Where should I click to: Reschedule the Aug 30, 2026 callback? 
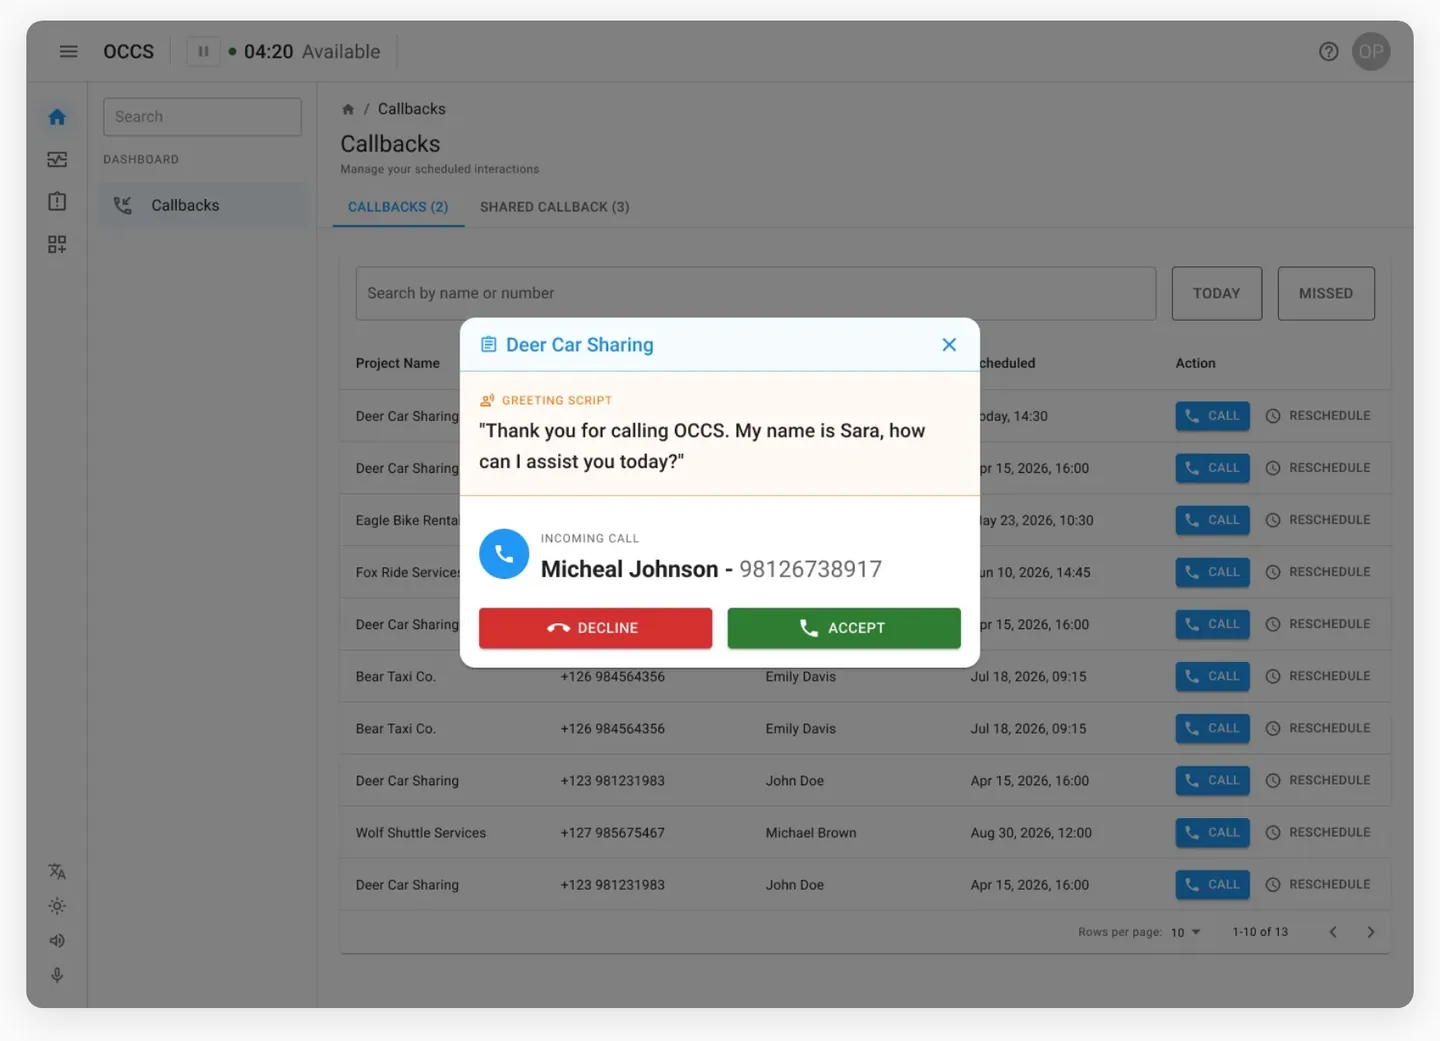[1318, 832]
